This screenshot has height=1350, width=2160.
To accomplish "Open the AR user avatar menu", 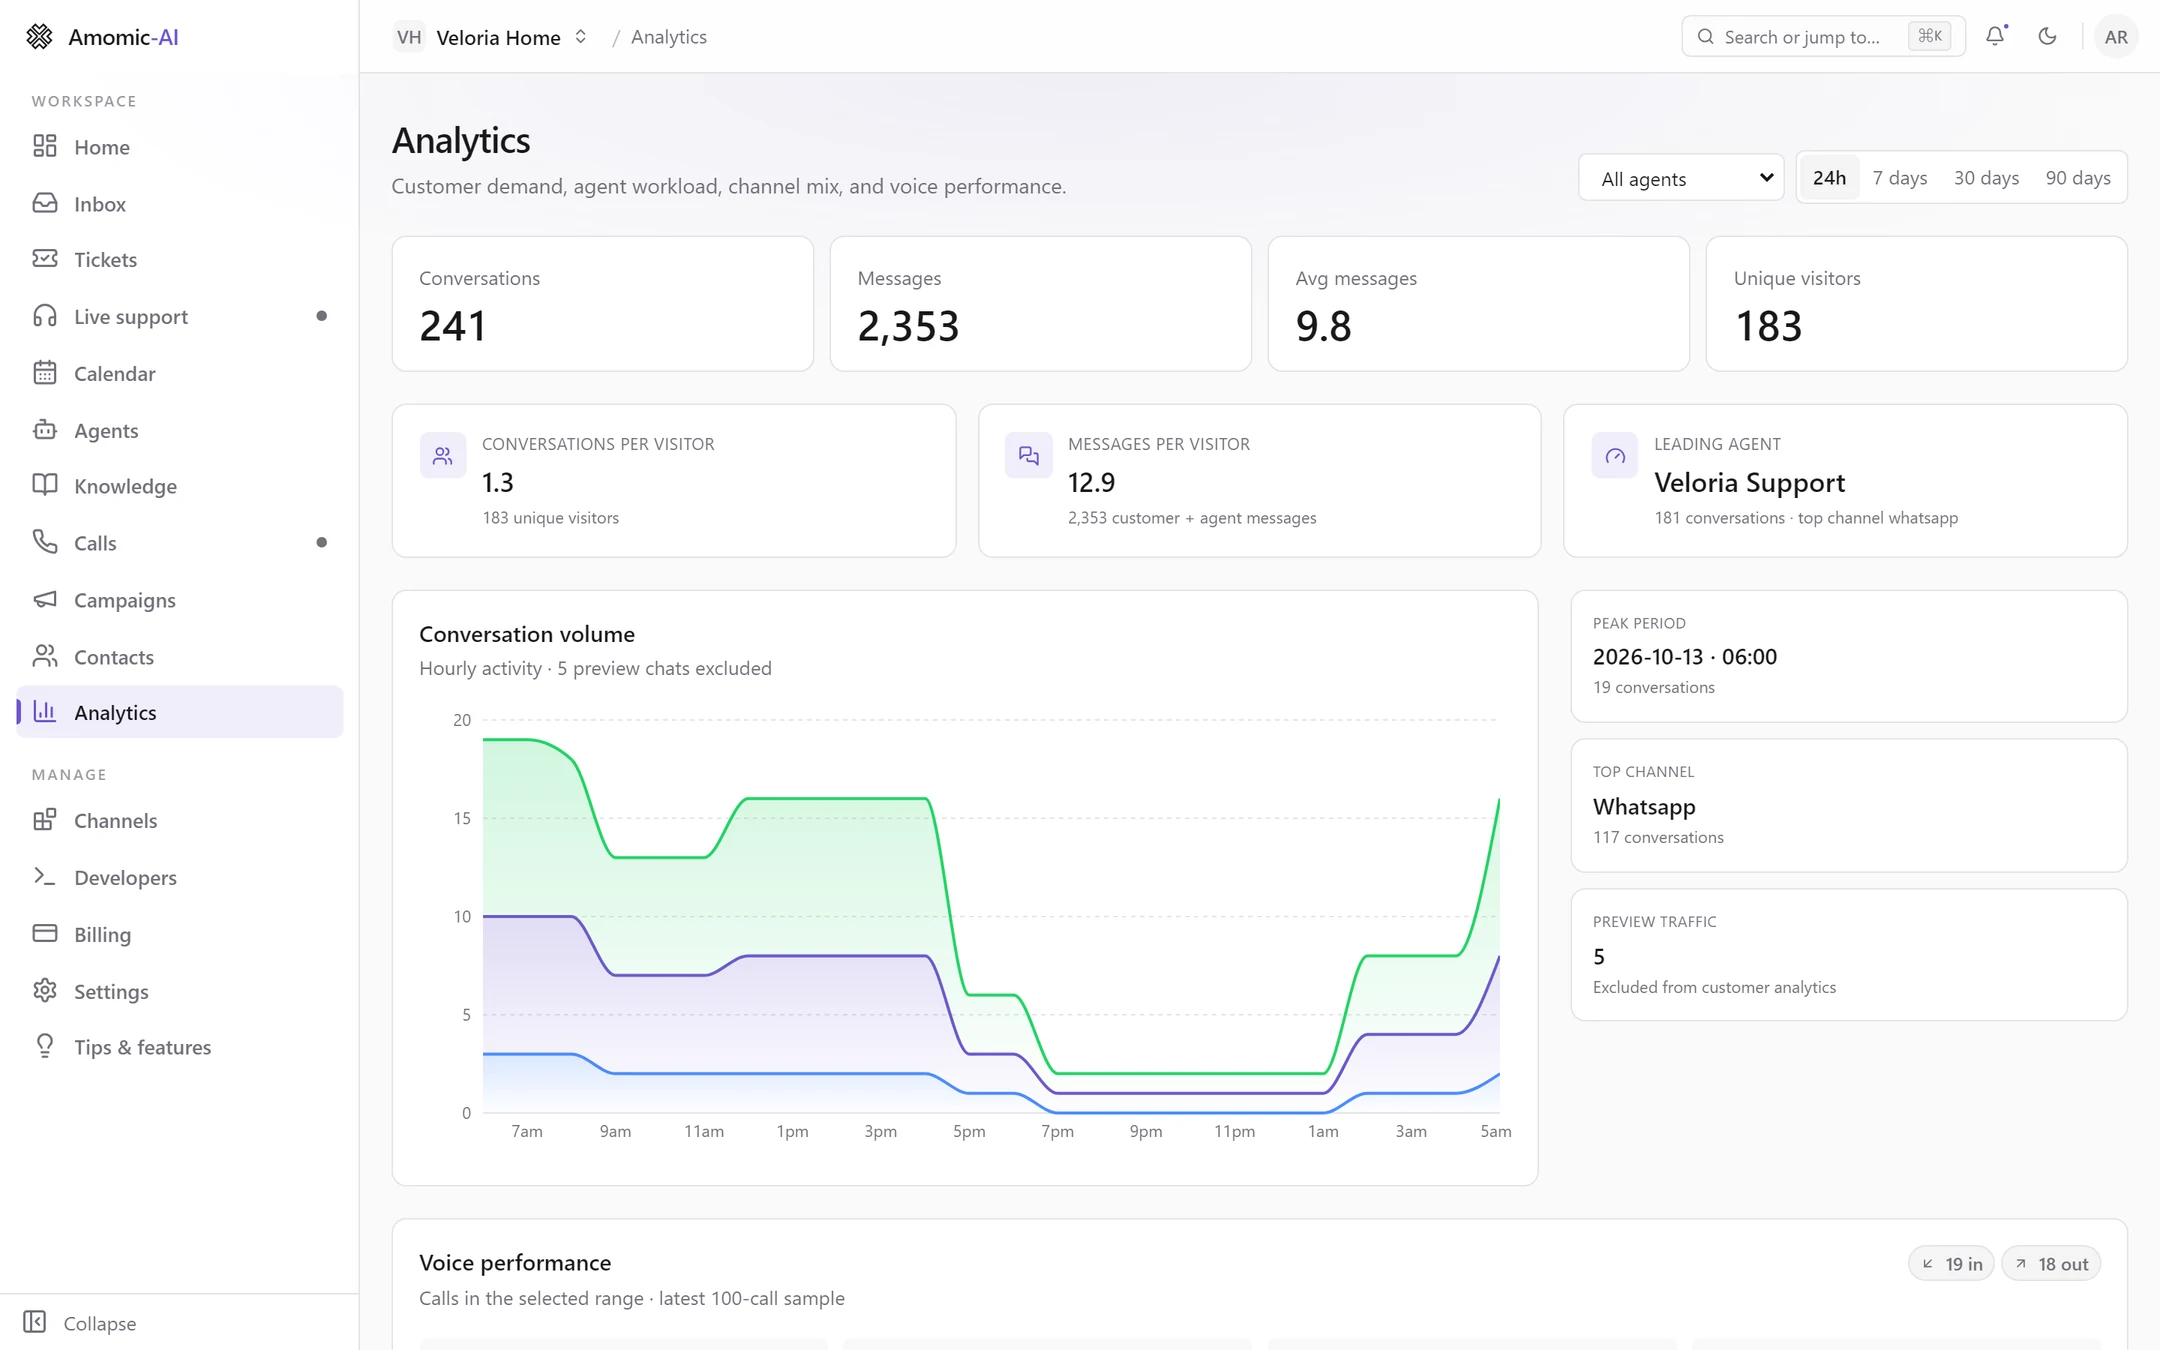I will click(x=2116, y=37).
